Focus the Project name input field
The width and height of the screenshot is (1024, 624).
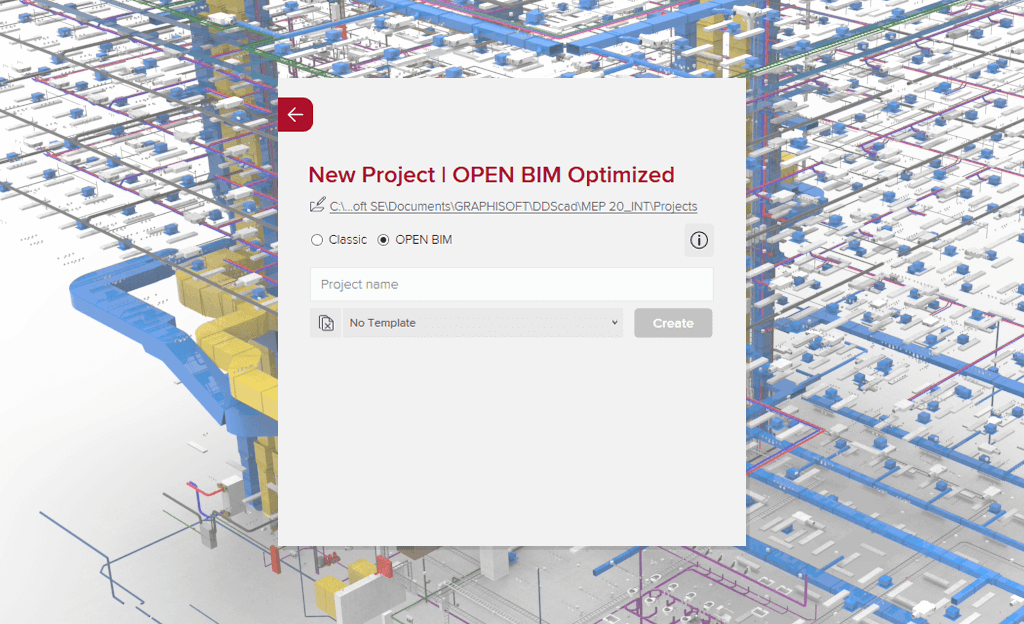click(511, 285)
